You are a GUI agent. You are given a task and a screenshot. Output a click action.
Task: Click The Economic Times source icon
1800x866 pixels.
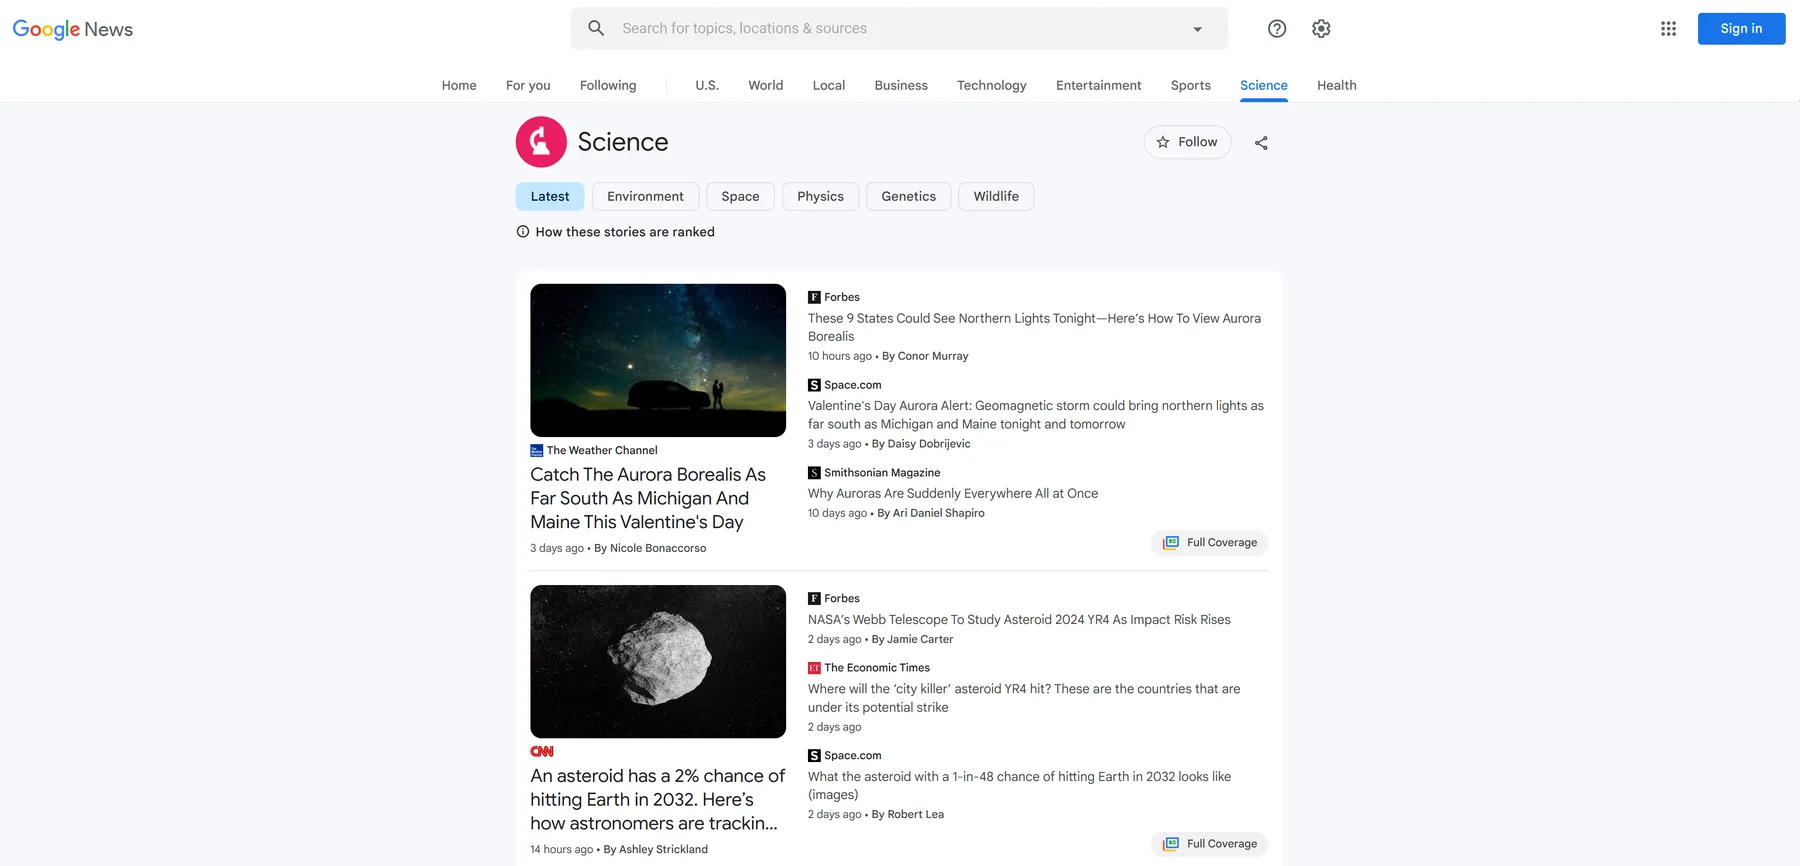click(x=814, y=668)
